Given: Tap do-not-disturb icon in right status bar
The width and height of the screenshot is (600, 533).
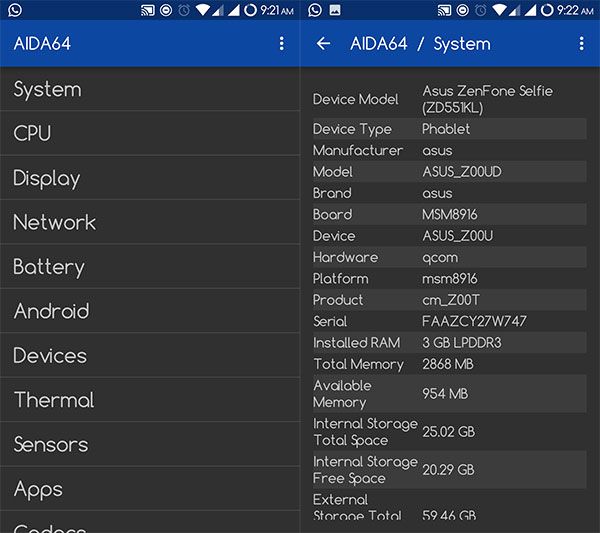Looking at the screenshot, I should pos(463,10).
